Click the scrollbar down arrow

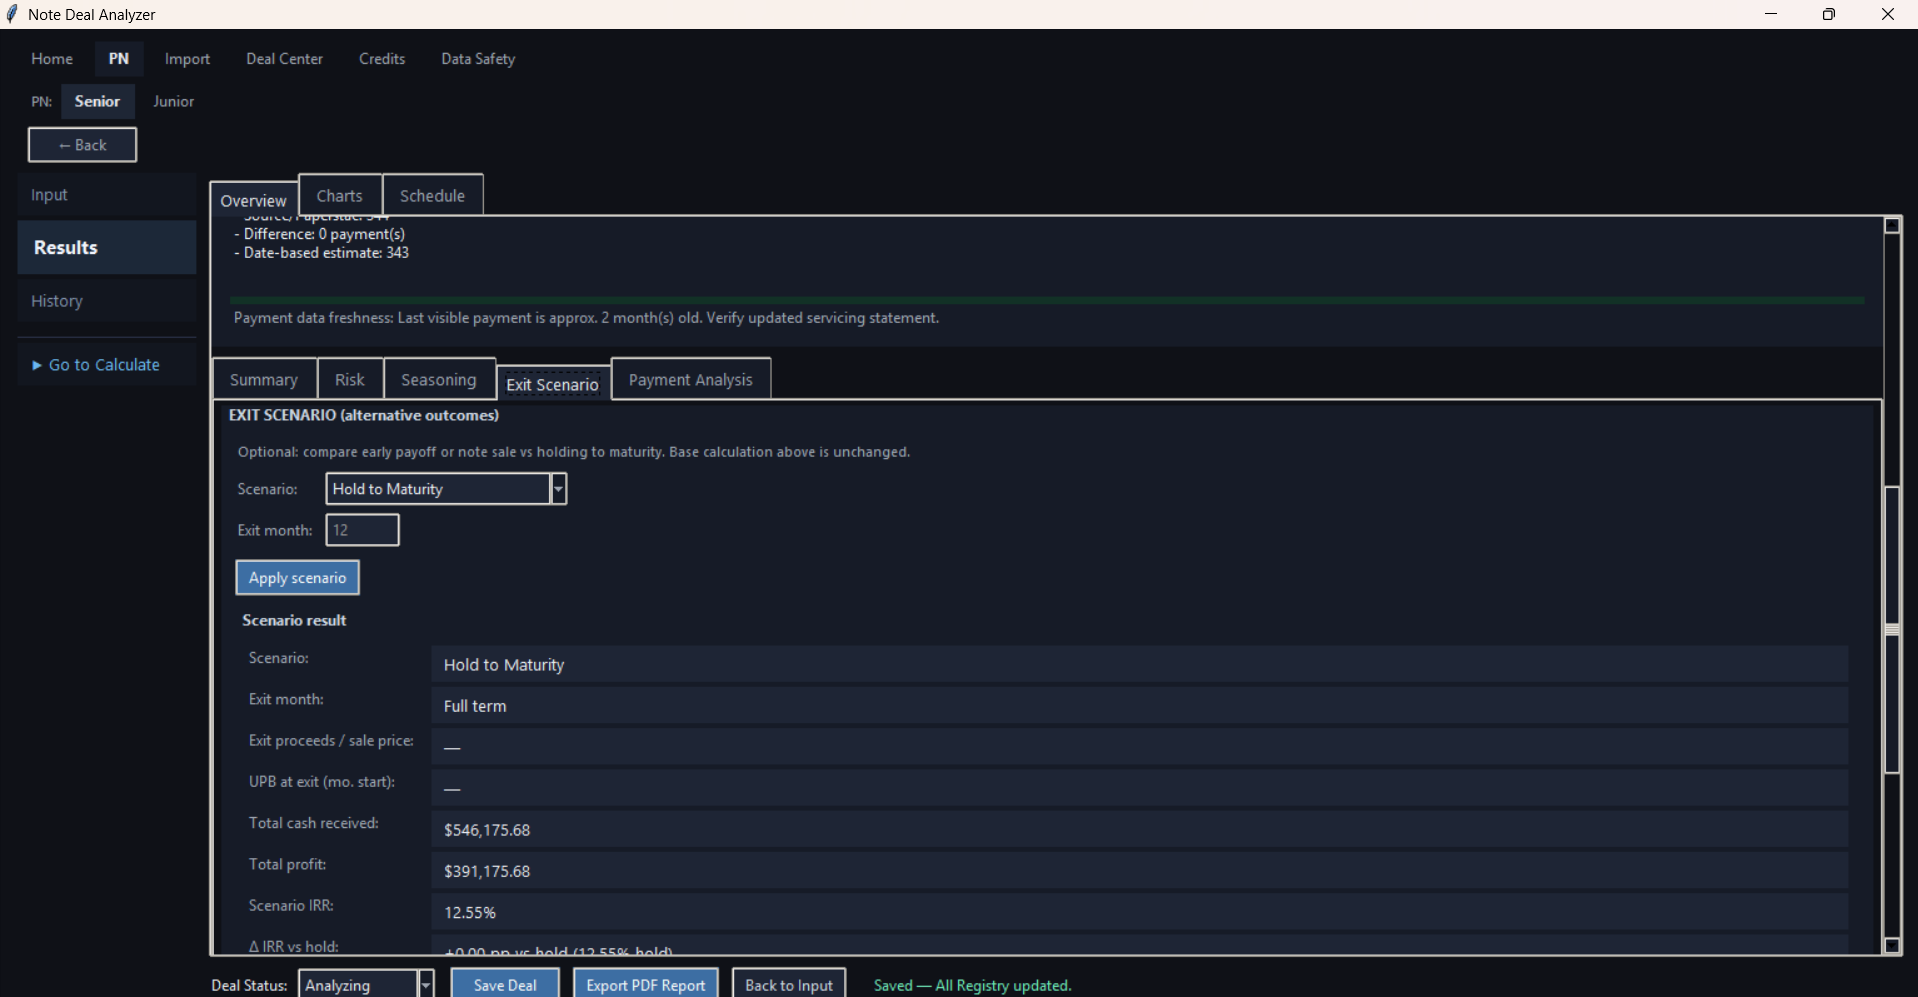tap(1892, 945)
